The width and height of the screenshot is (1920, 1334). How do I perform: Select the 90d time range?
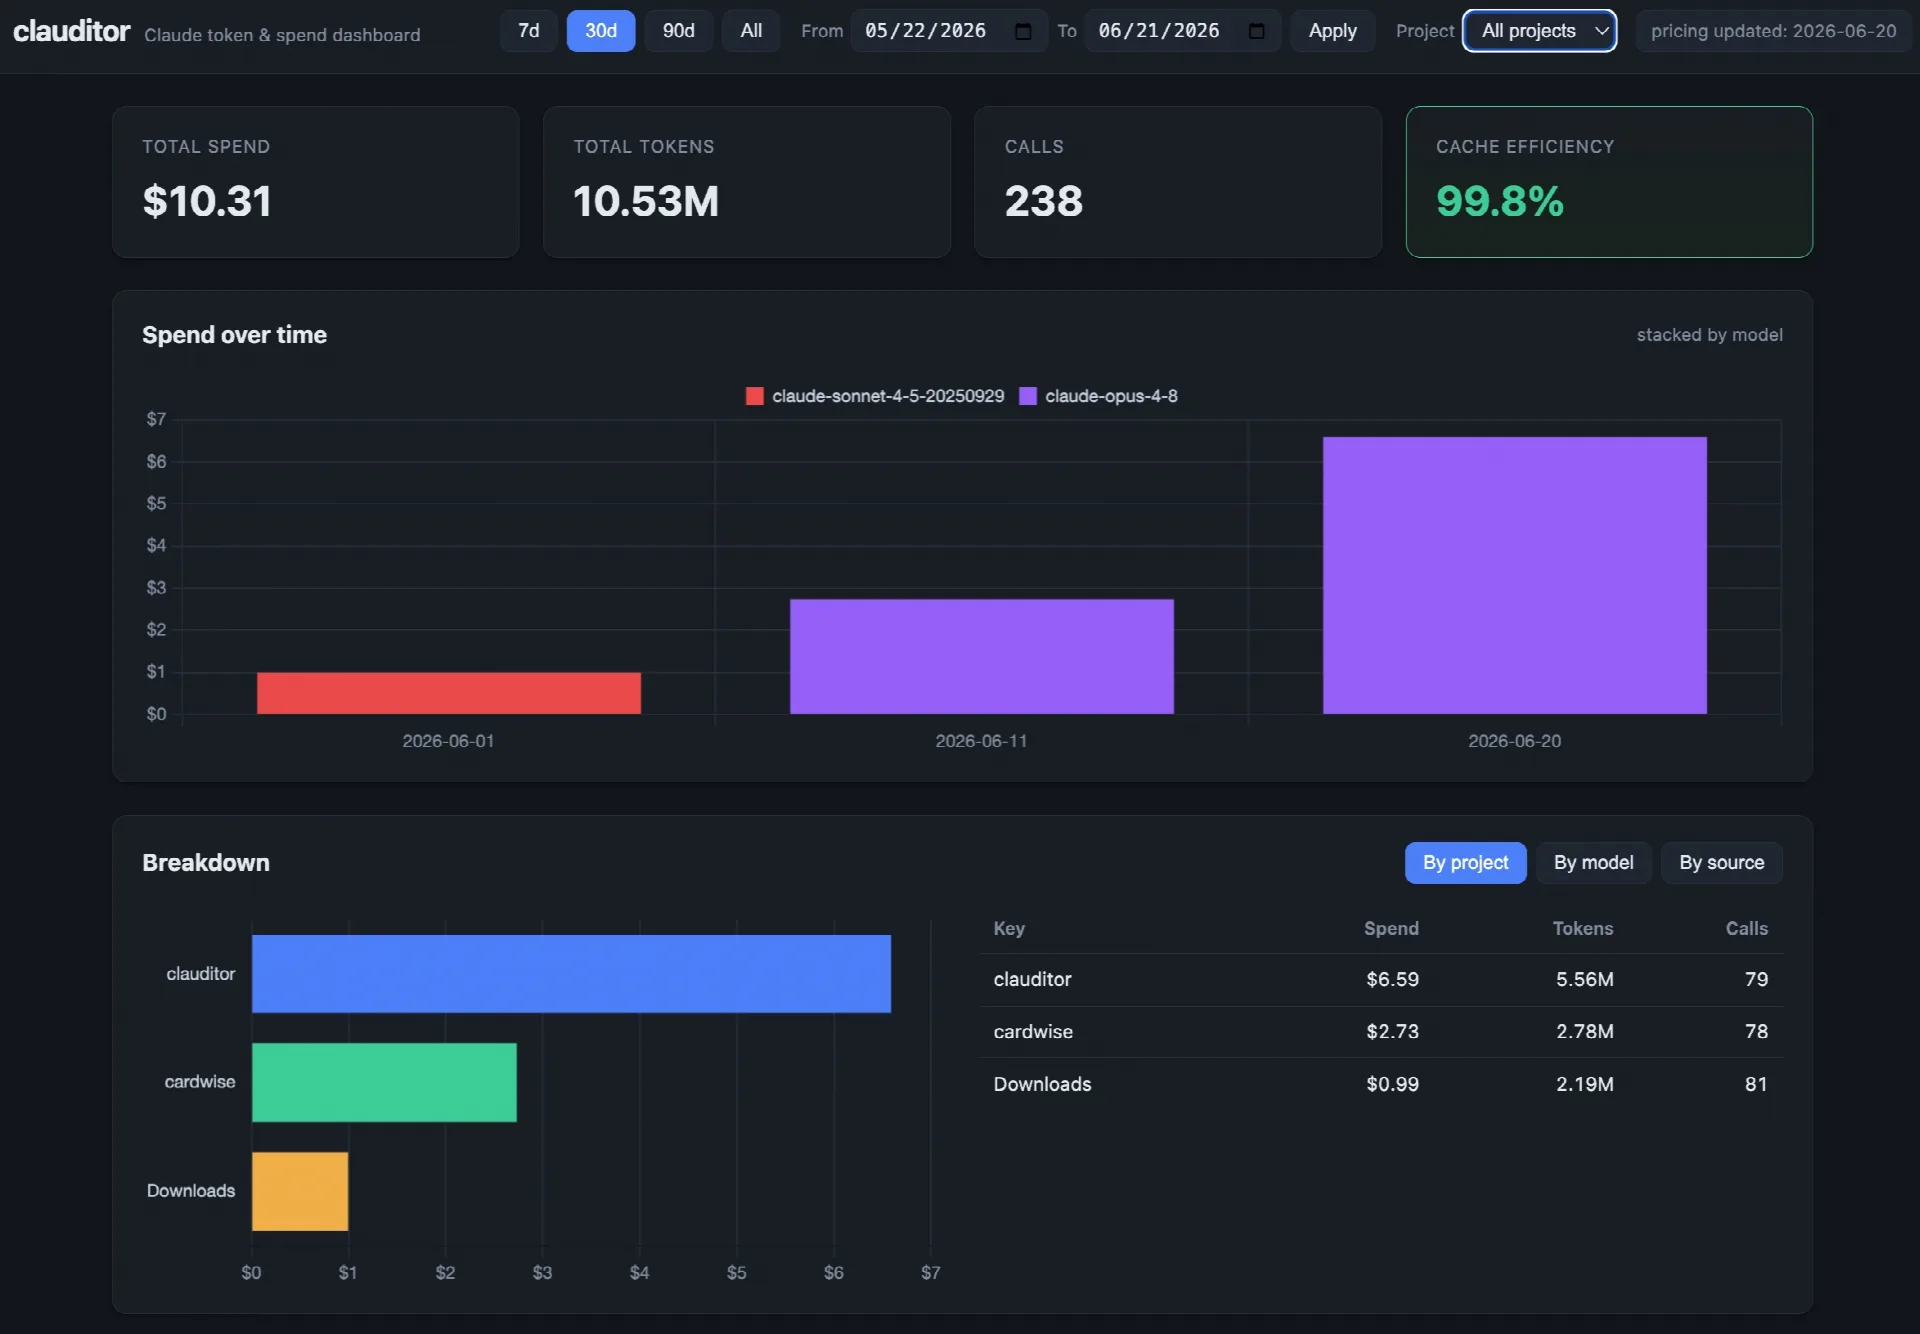679,31
